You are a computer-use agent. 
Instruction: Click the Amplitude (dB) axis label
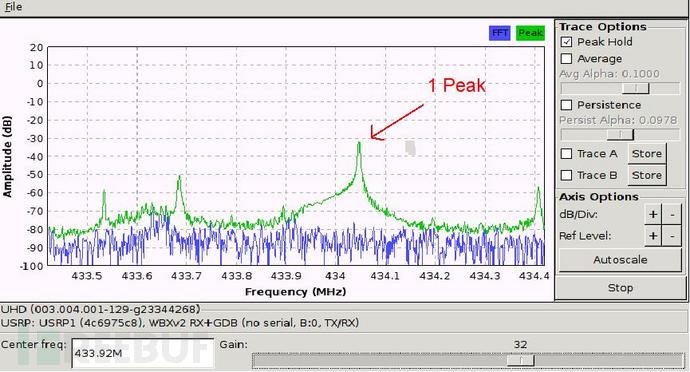(x=7, y=156)
